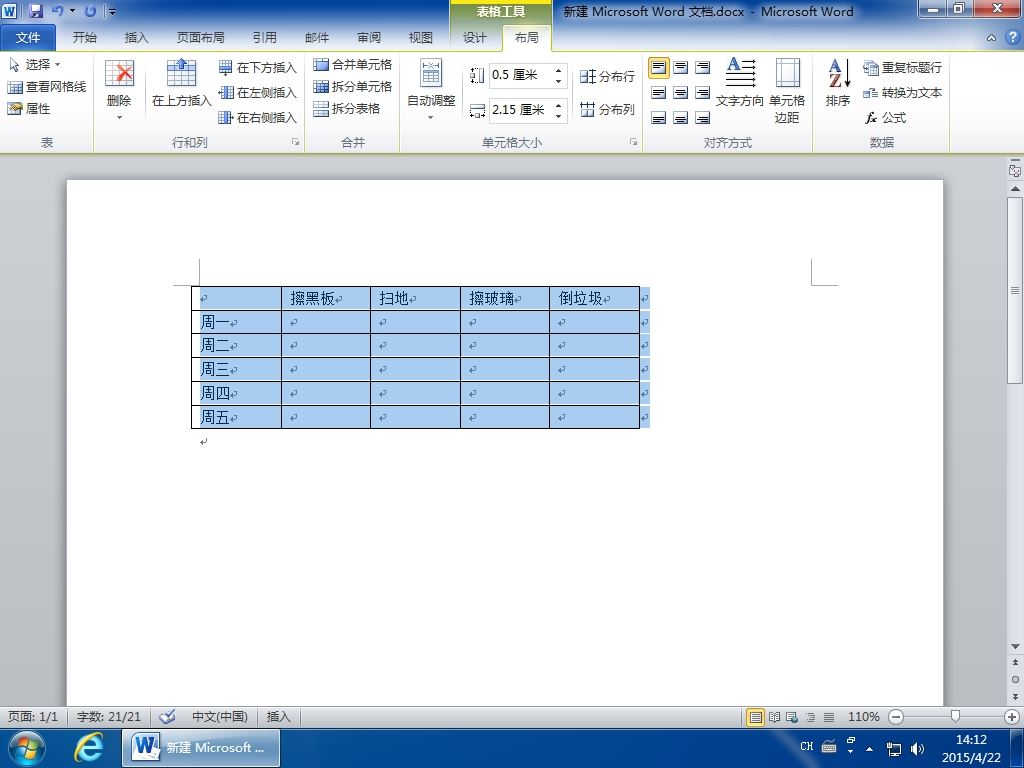1024x768 pixels.
Task: Open the 文件 tab
Action: pos(28,38)
